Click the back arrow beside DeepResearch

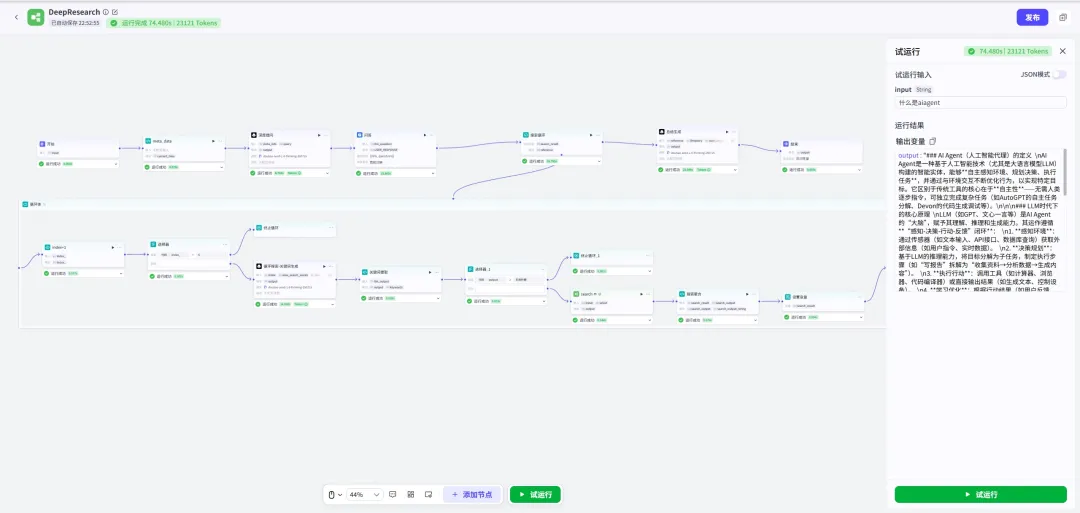(17, 17)
